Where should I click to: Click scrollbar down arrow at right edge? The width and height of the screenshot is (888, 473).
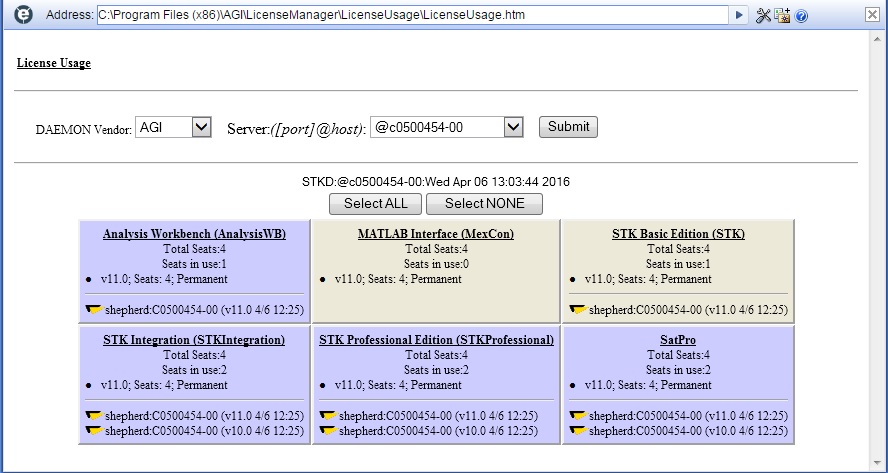pos(879,463)
